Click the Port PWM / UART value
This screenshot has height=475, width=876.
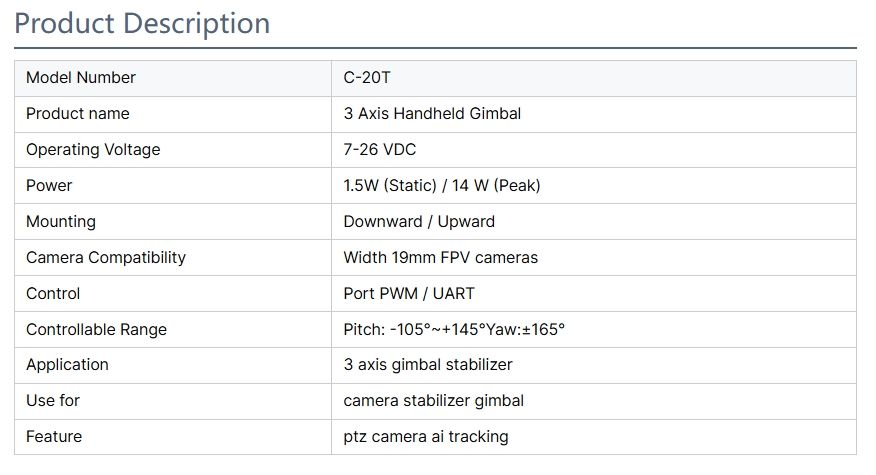(409, 294)
